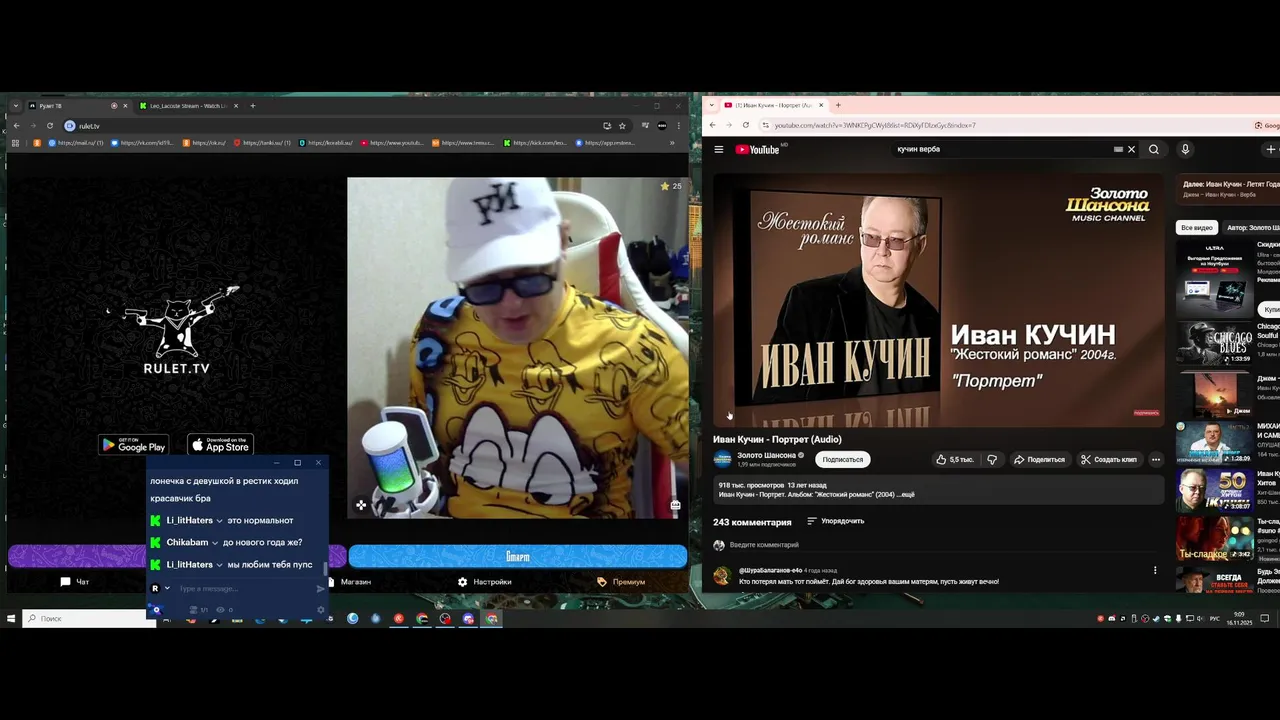Open chat identity dropdown beside R badge
Screen dimensions: 1280x720
tap(167, 588)
